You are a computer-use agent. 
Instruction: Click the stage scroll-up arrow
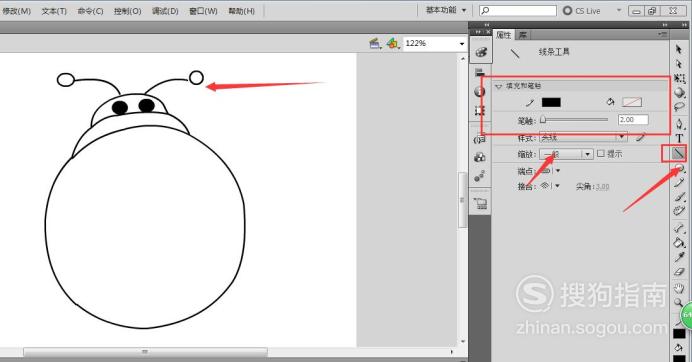[463, 58]
